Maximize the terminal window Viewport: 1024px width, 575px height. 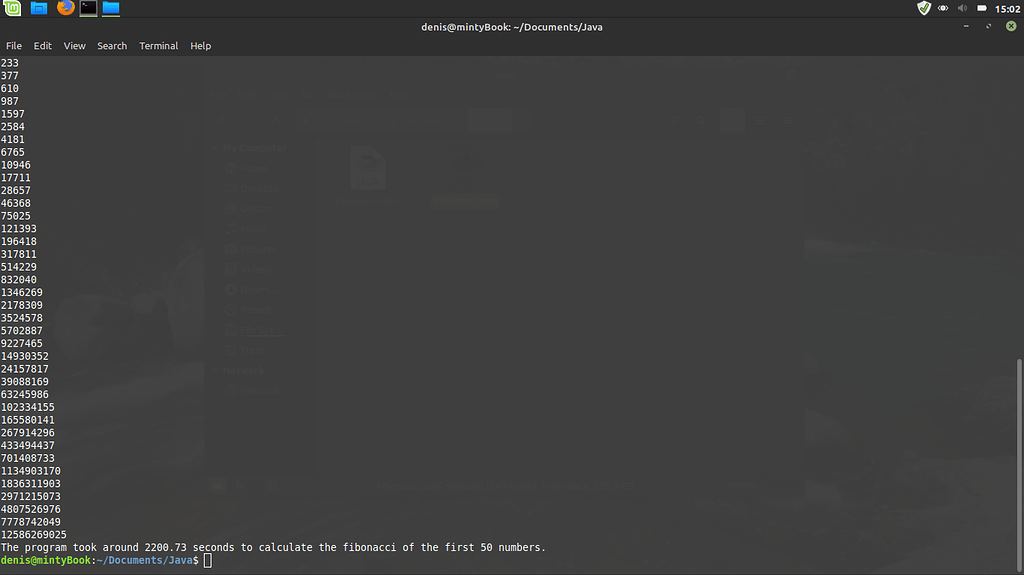coord(988,27)
